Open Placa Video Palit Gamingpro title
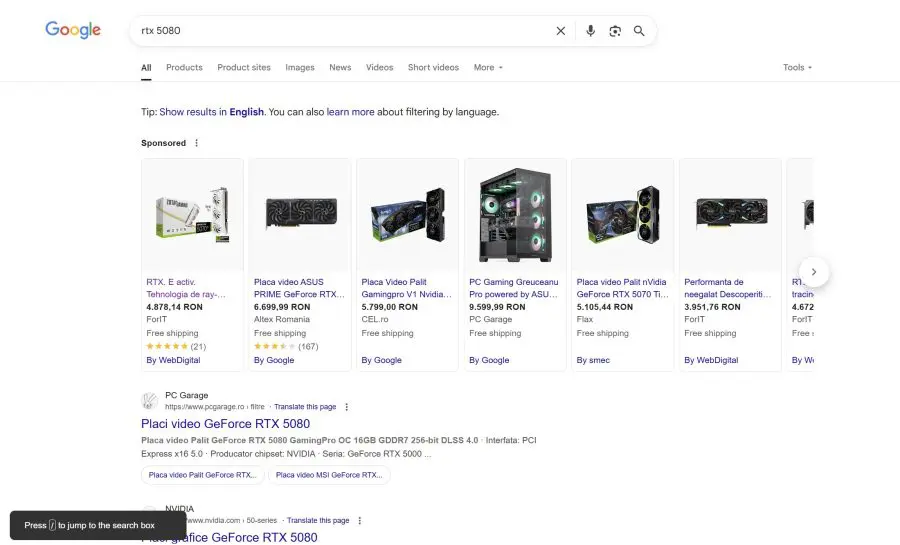 click(x=406, y=288)
